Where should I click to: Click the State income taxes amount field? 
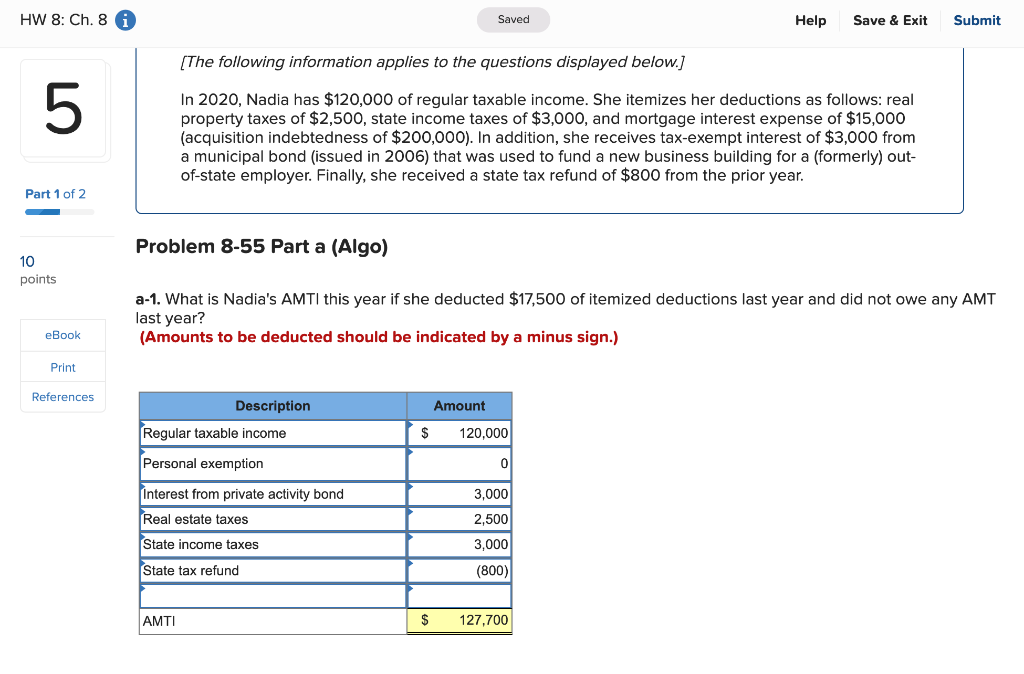pos(459,544)
